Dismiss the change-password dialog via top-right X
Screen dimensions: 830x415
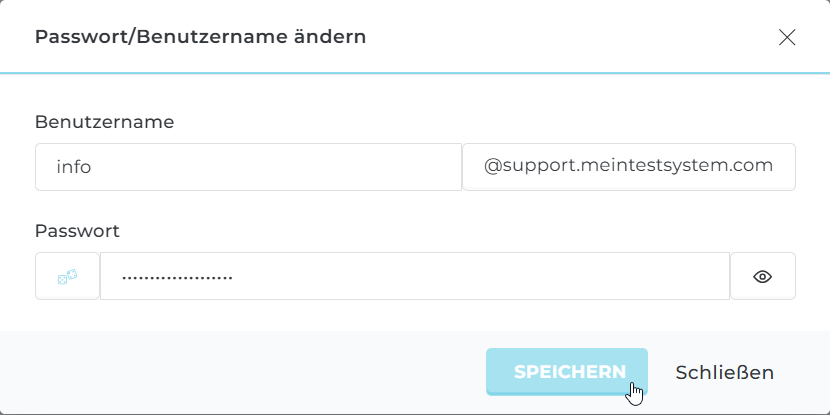[x=787, y=38]
